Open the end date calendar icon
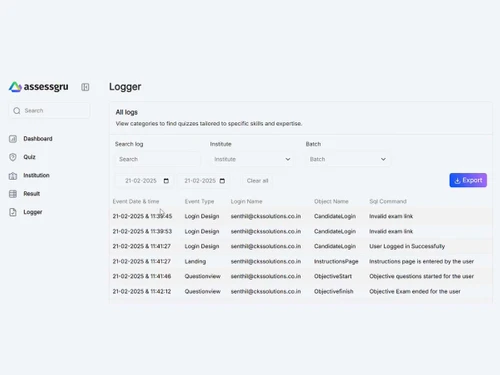 click(222, 181)
